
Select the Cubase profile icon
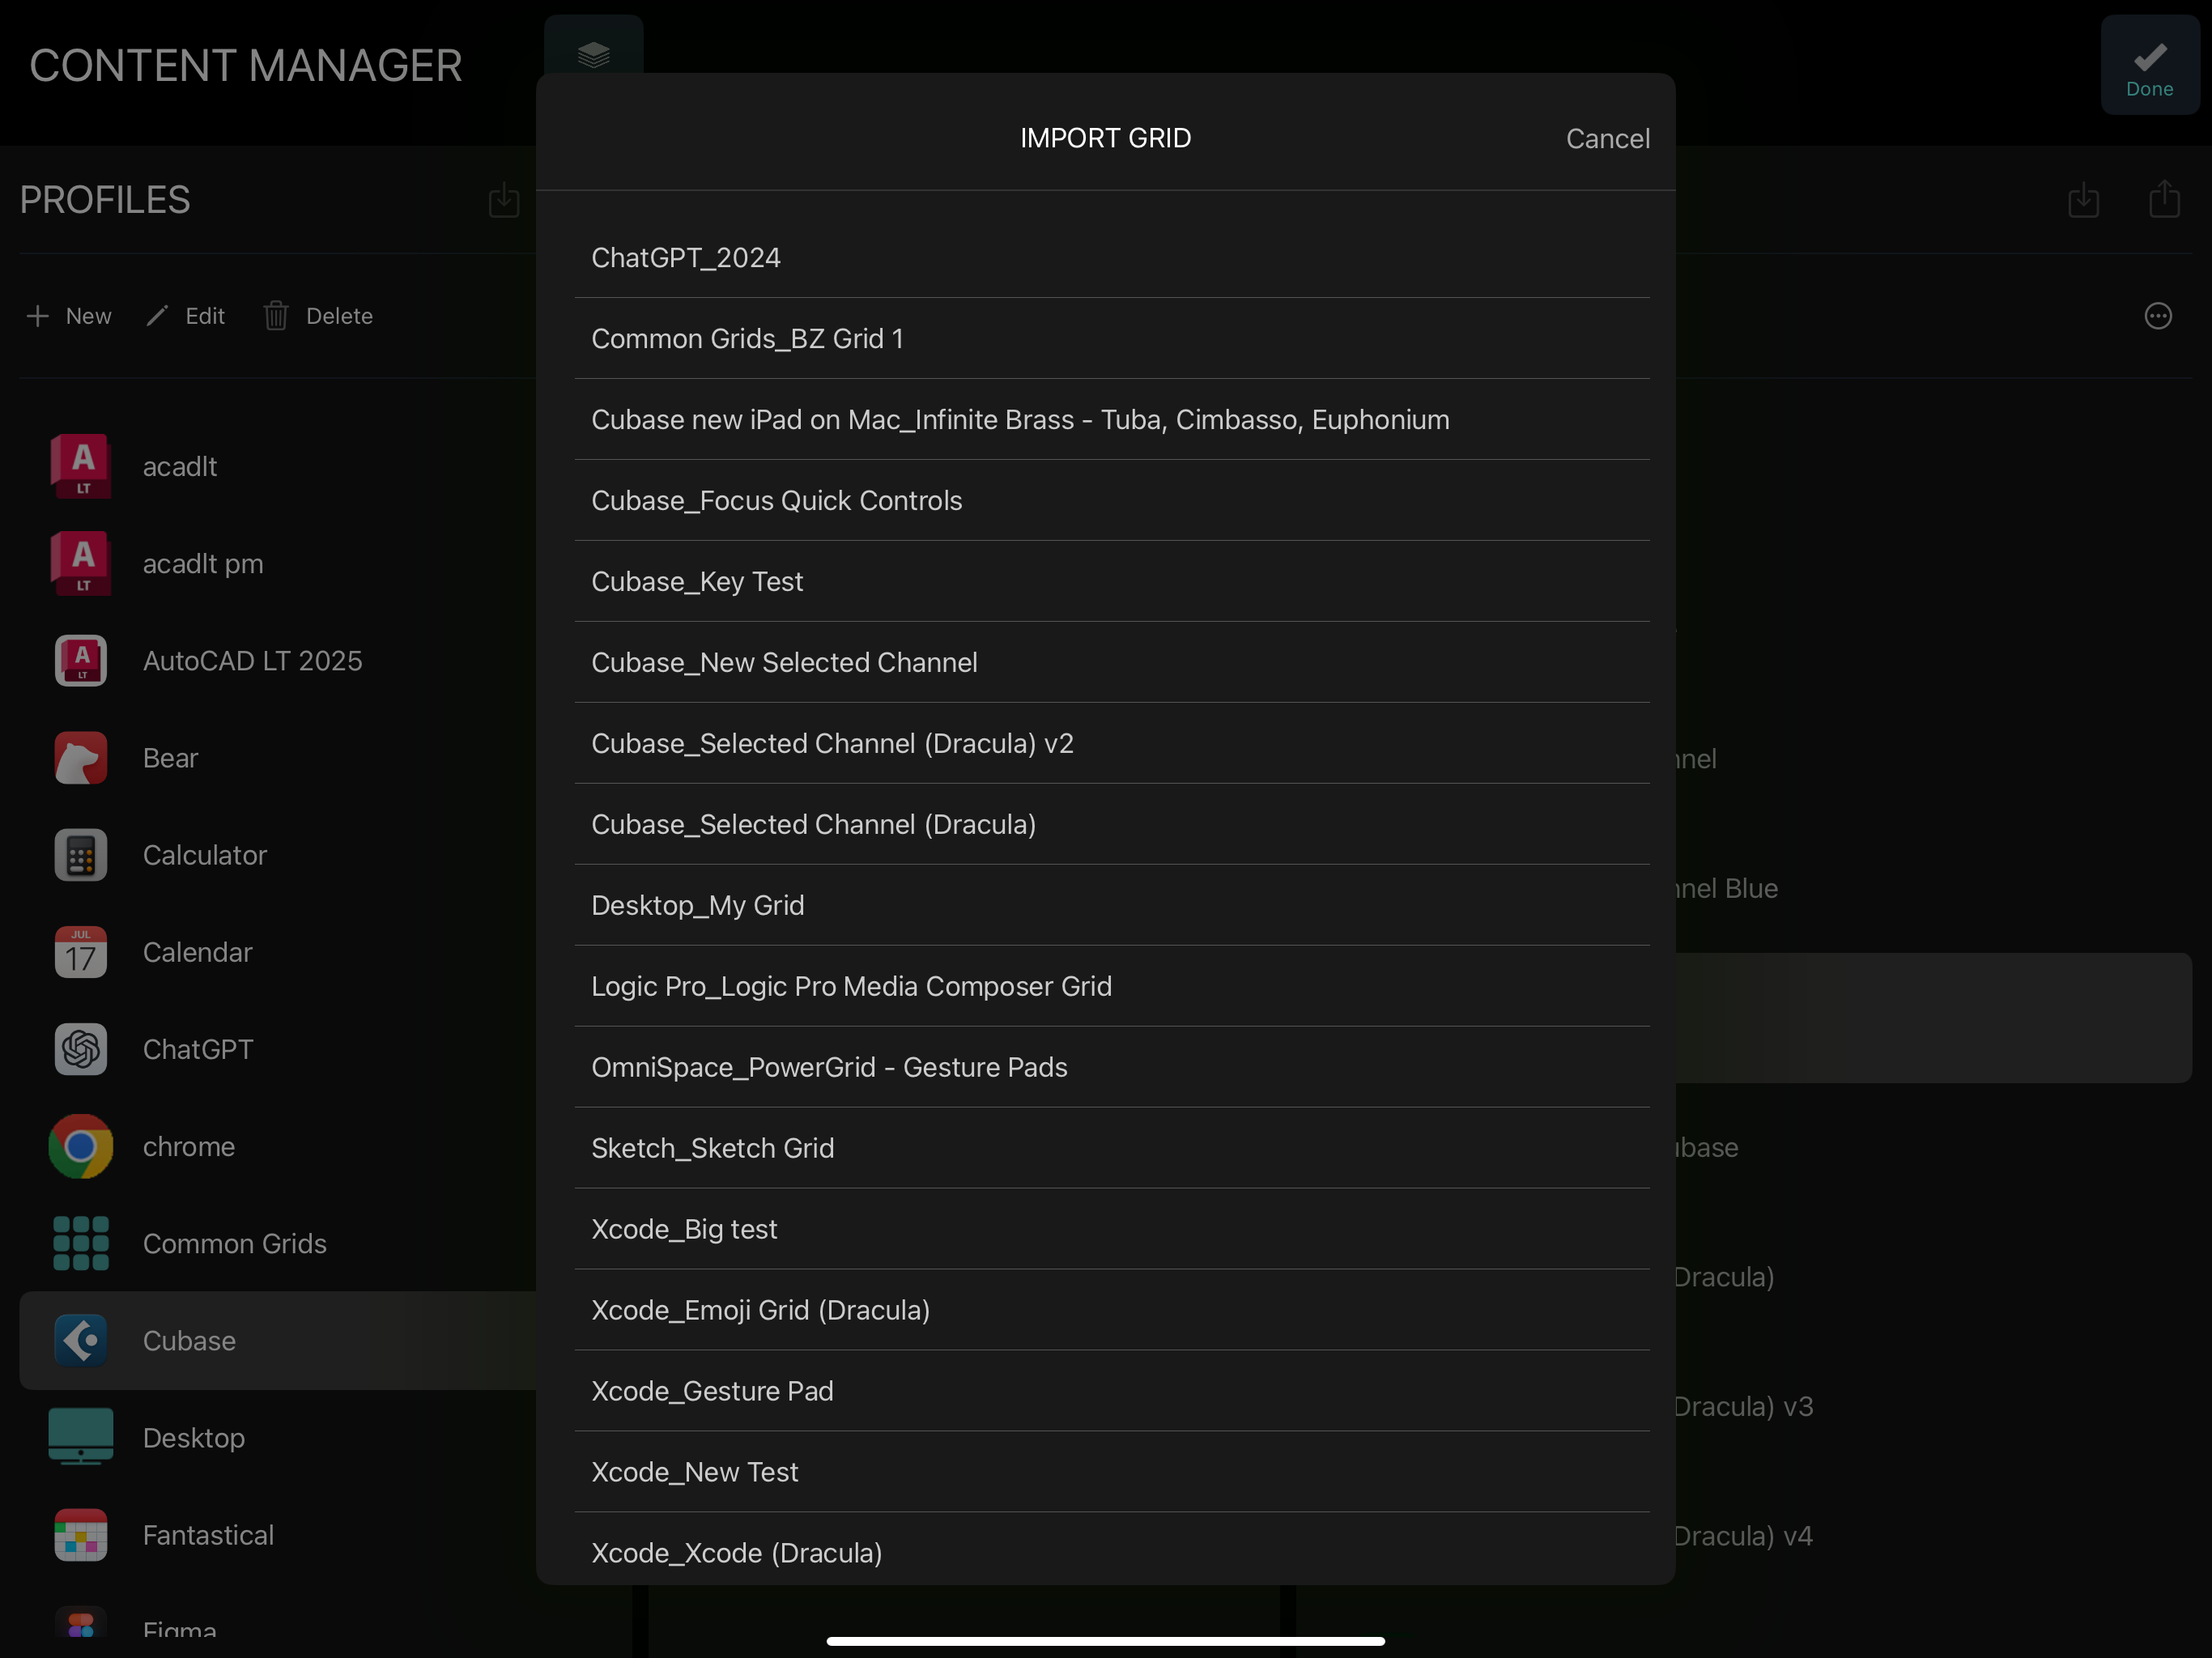81,1340
